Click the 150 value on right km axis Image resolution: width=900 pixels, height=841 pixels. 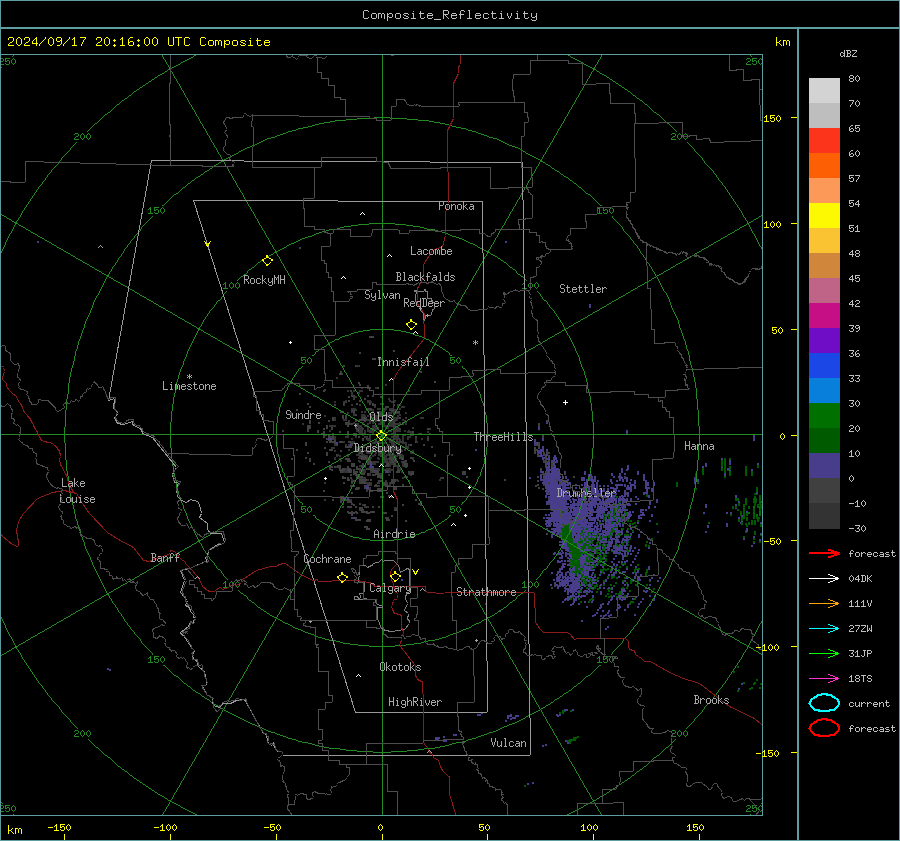[x=772, y=118]
